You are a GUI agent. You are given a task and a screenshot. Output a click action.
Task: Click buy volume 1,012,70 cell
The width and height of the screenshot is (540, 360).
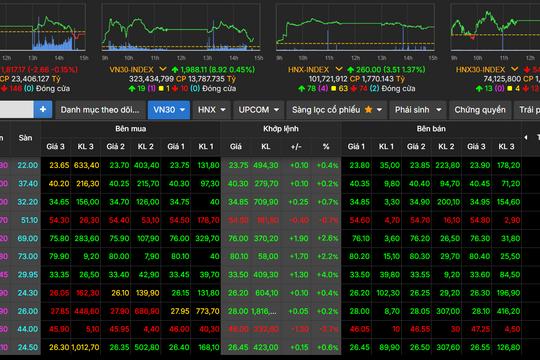tap(85, 347)
